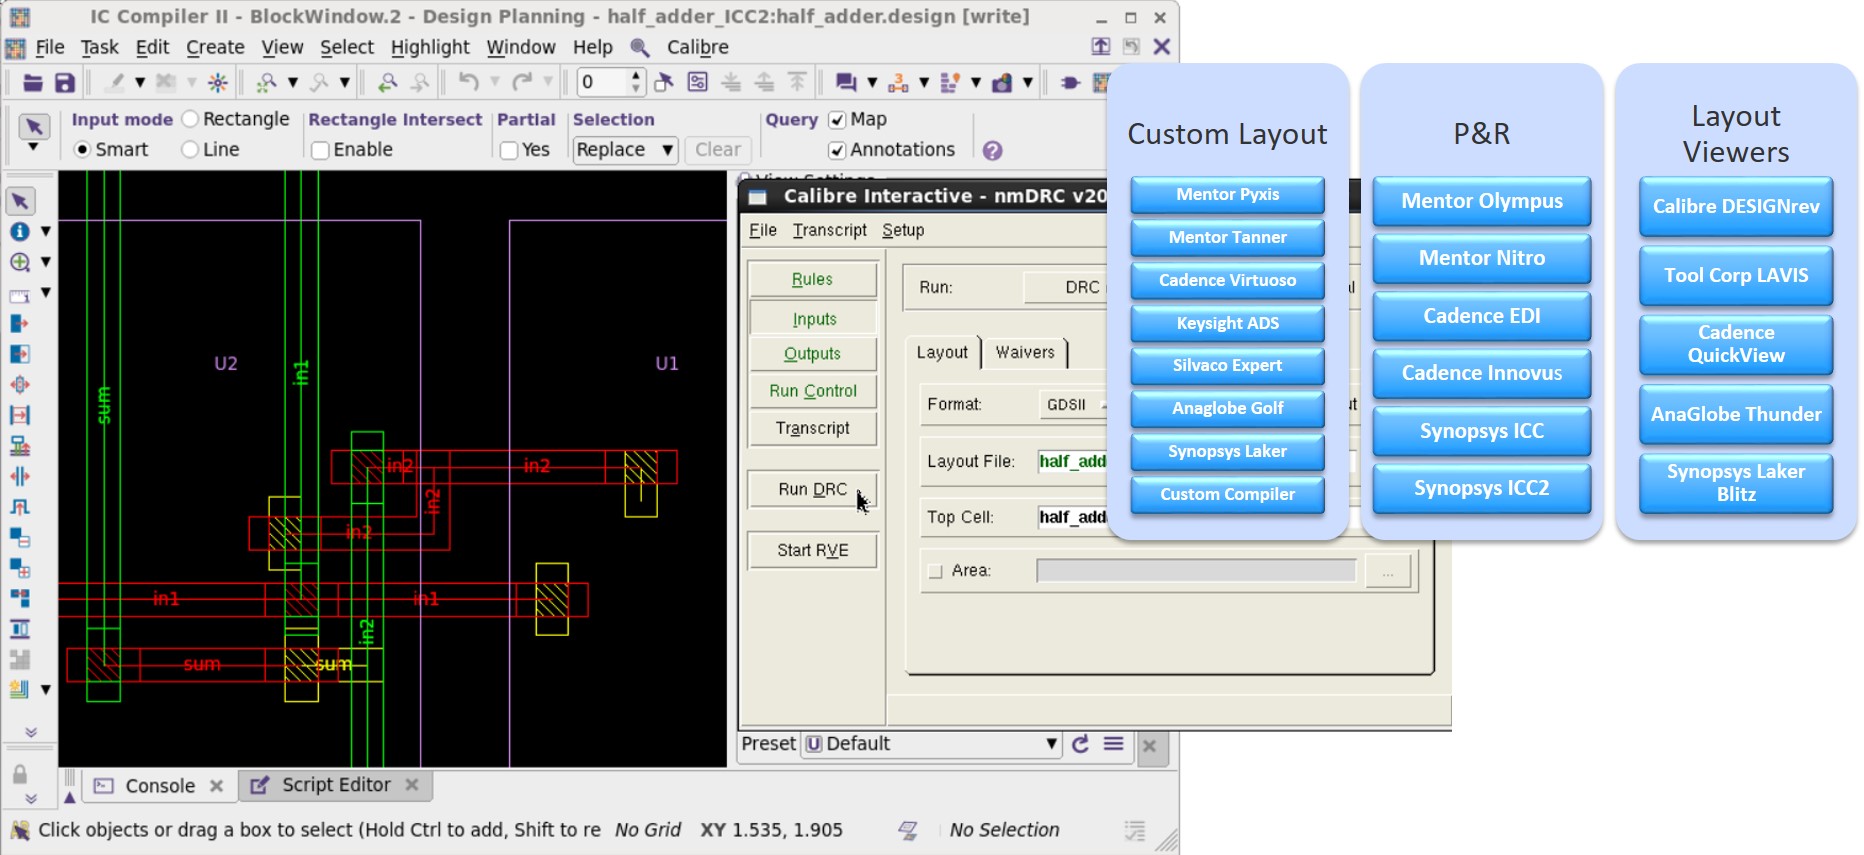Select Rectangle input mode radio button

pyautogui.click(x=190, y=119)
